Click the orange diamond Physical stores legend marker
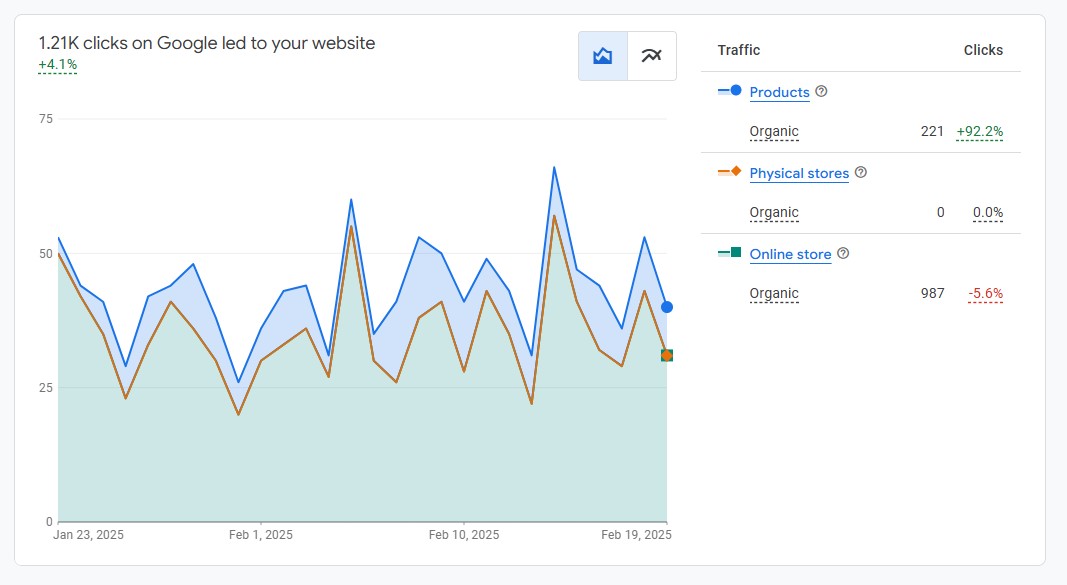Image resolution: width=1067 pixels, height=585 pixels. [735, 172]
